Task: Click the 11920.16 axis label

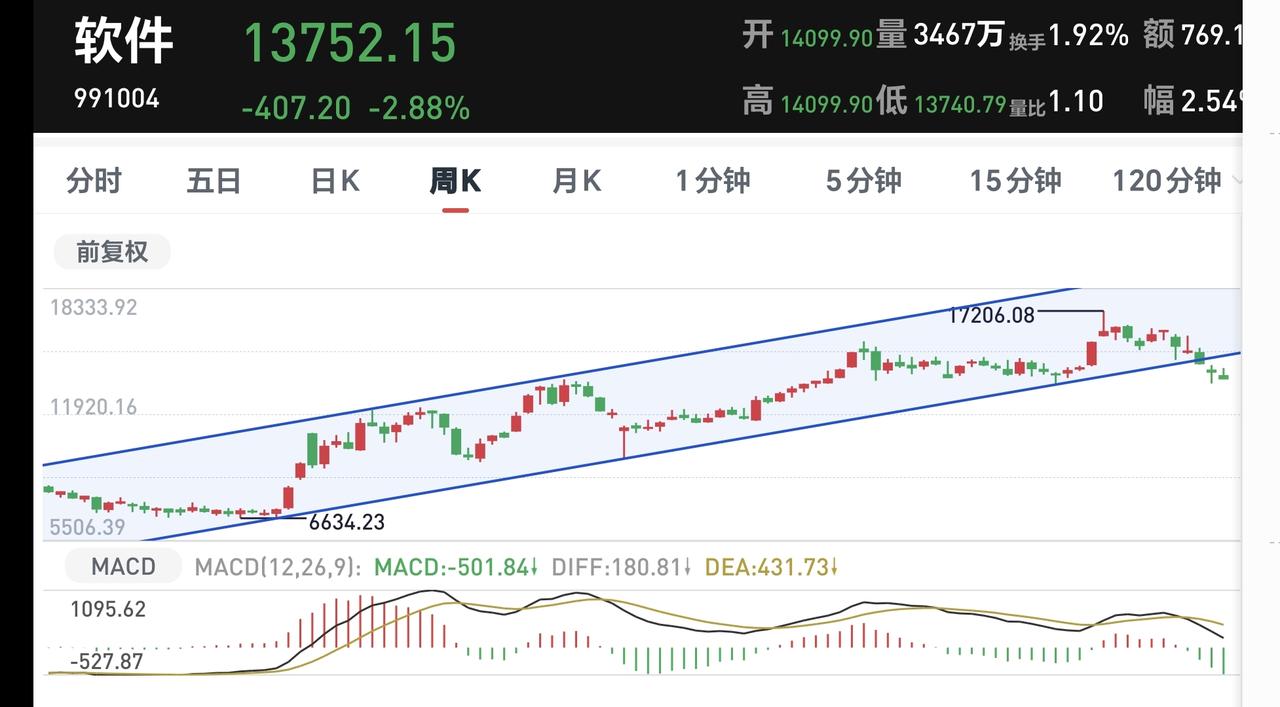Action: tap(93, 407)
